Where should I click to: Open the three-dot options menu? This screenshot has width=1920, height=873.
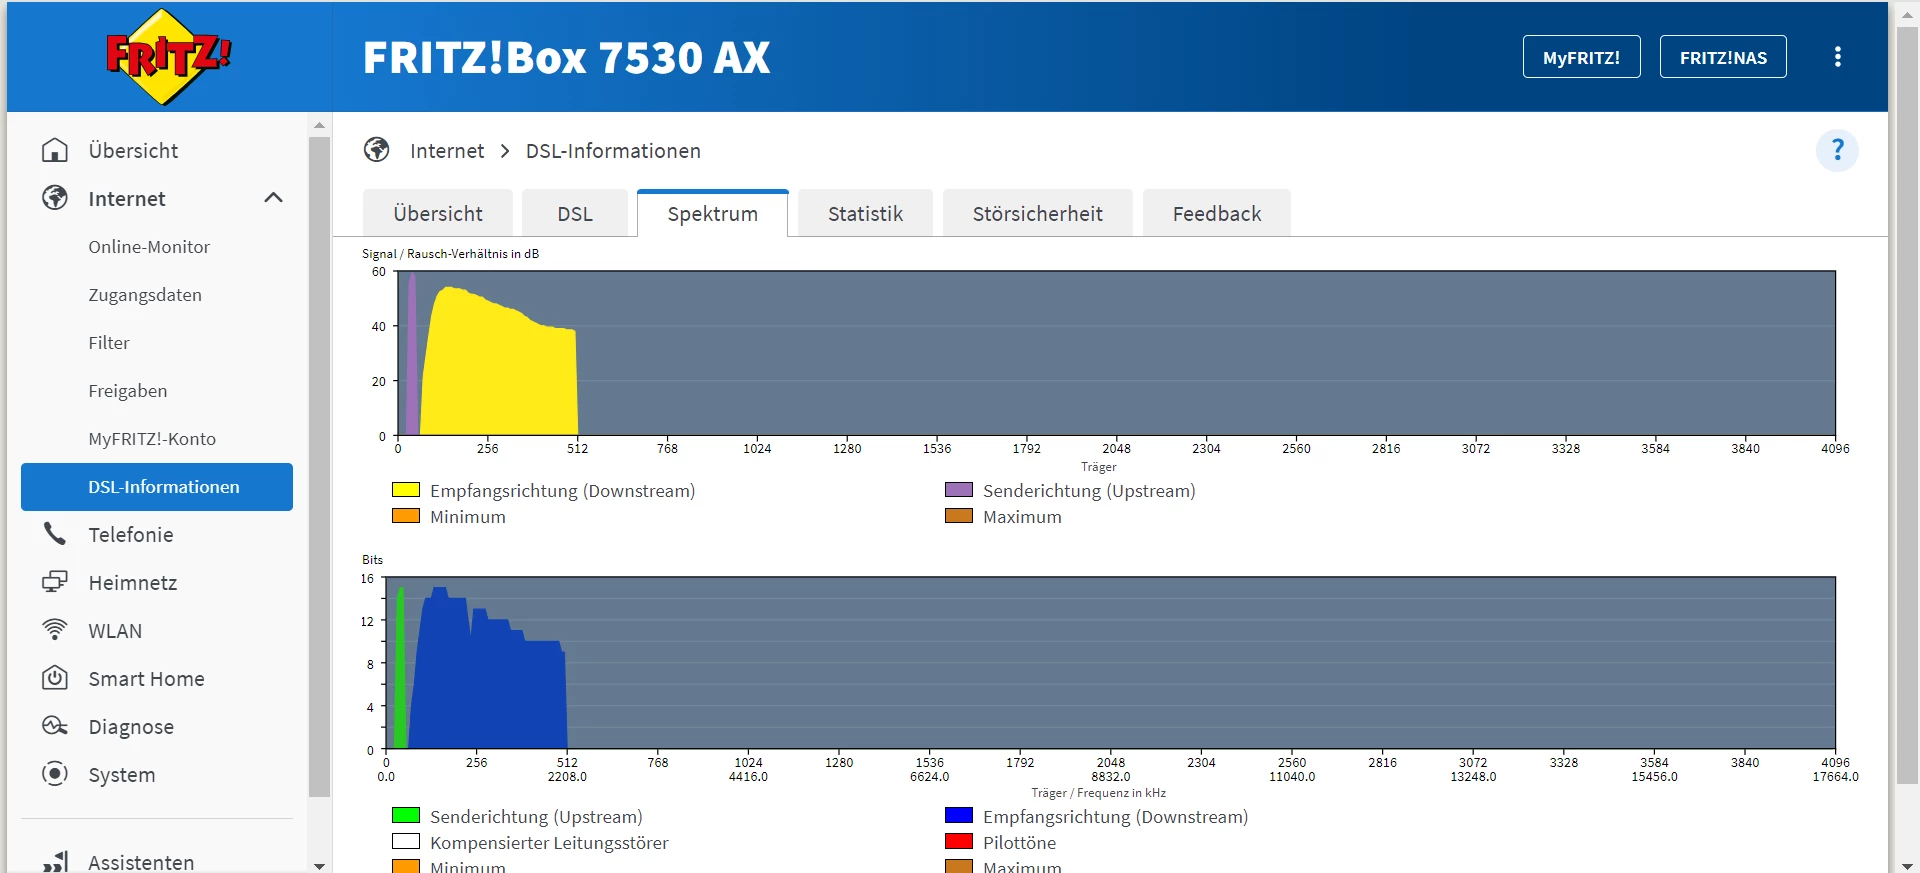(1837, 57)
